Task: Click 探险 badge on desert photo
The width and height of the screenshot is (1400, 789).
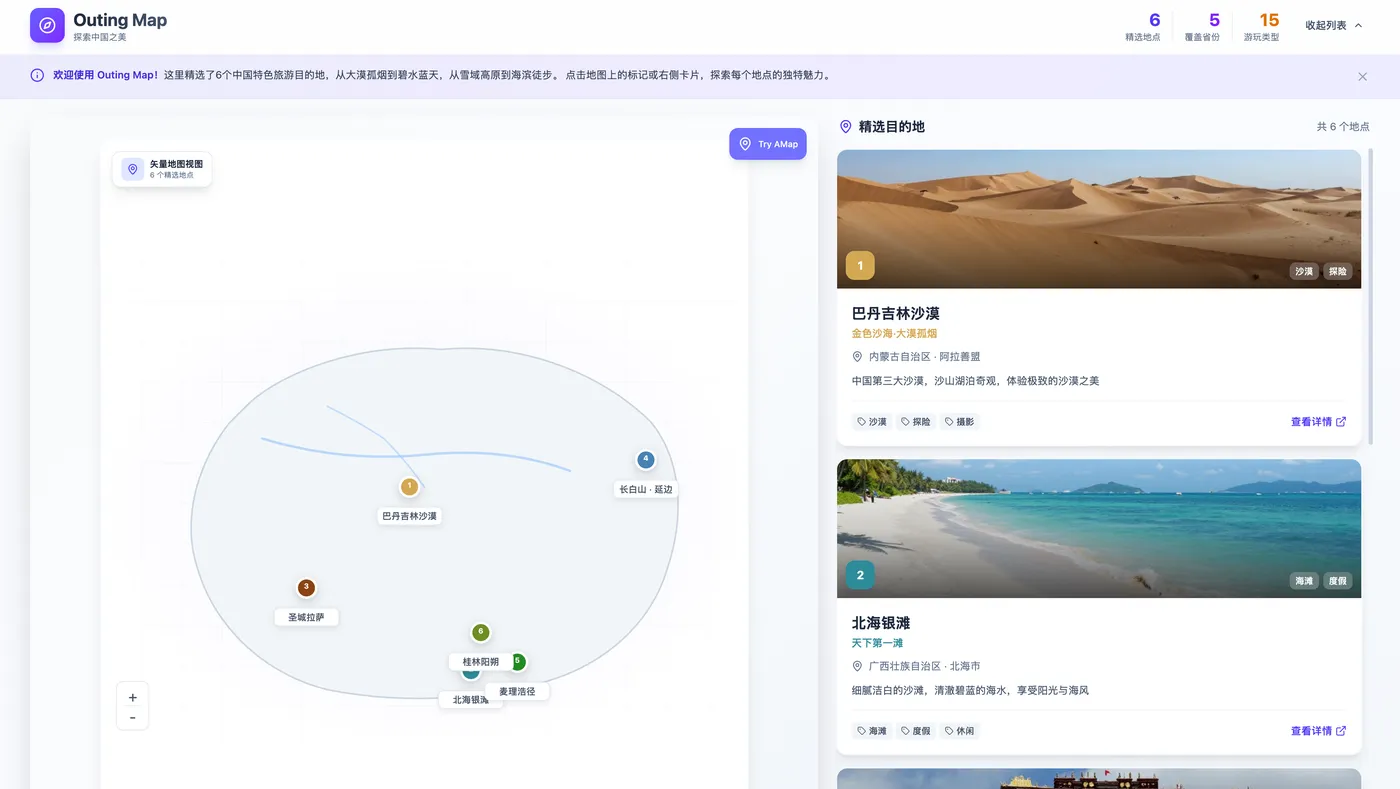Action: click(1338, 271)
